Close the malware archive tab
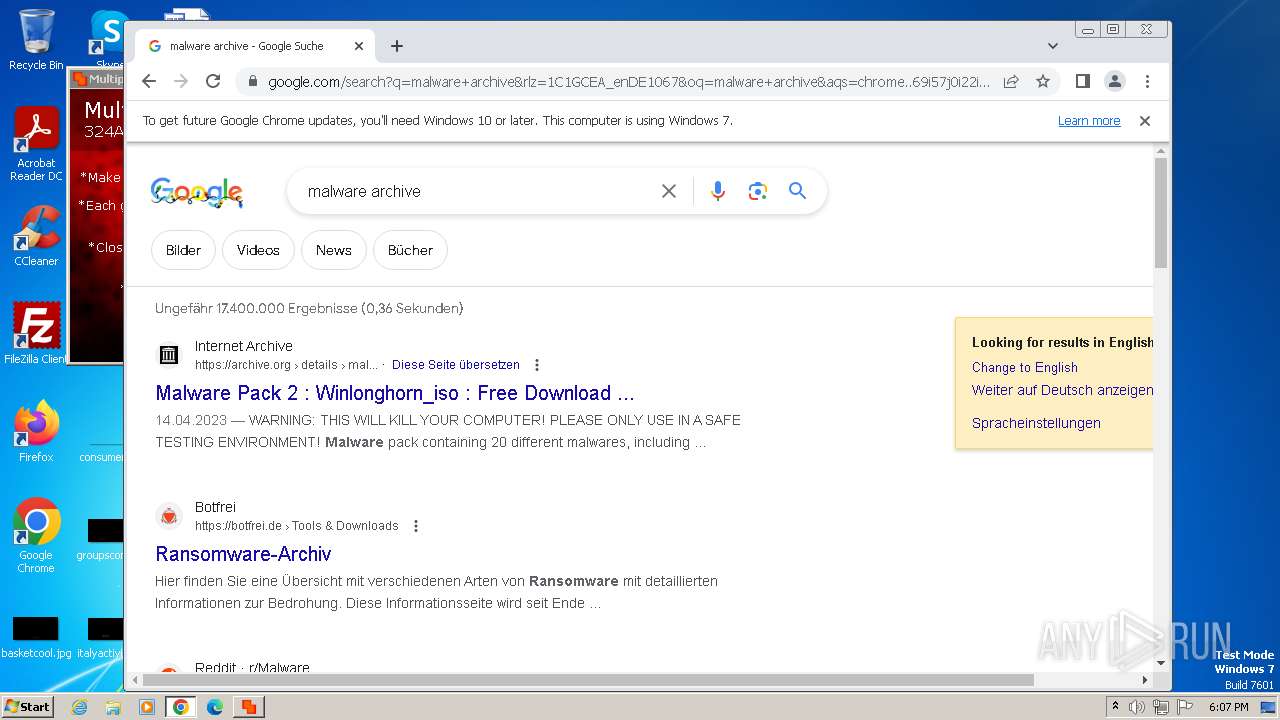 click(x=359, y=46)
